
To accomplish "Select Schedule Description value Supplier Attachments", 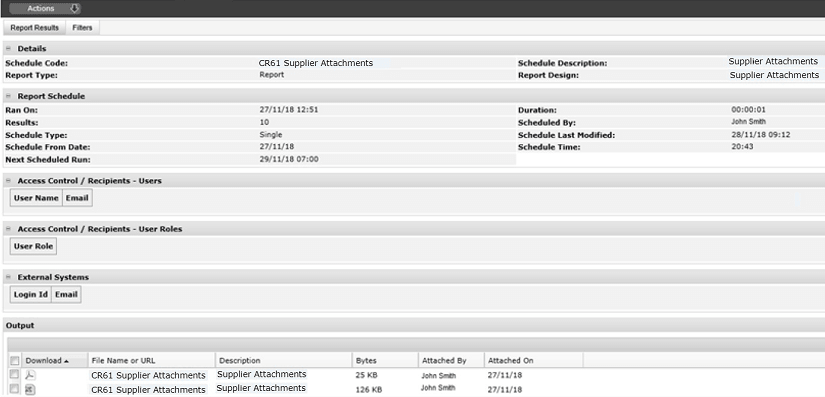I will [x=773, y=62].
